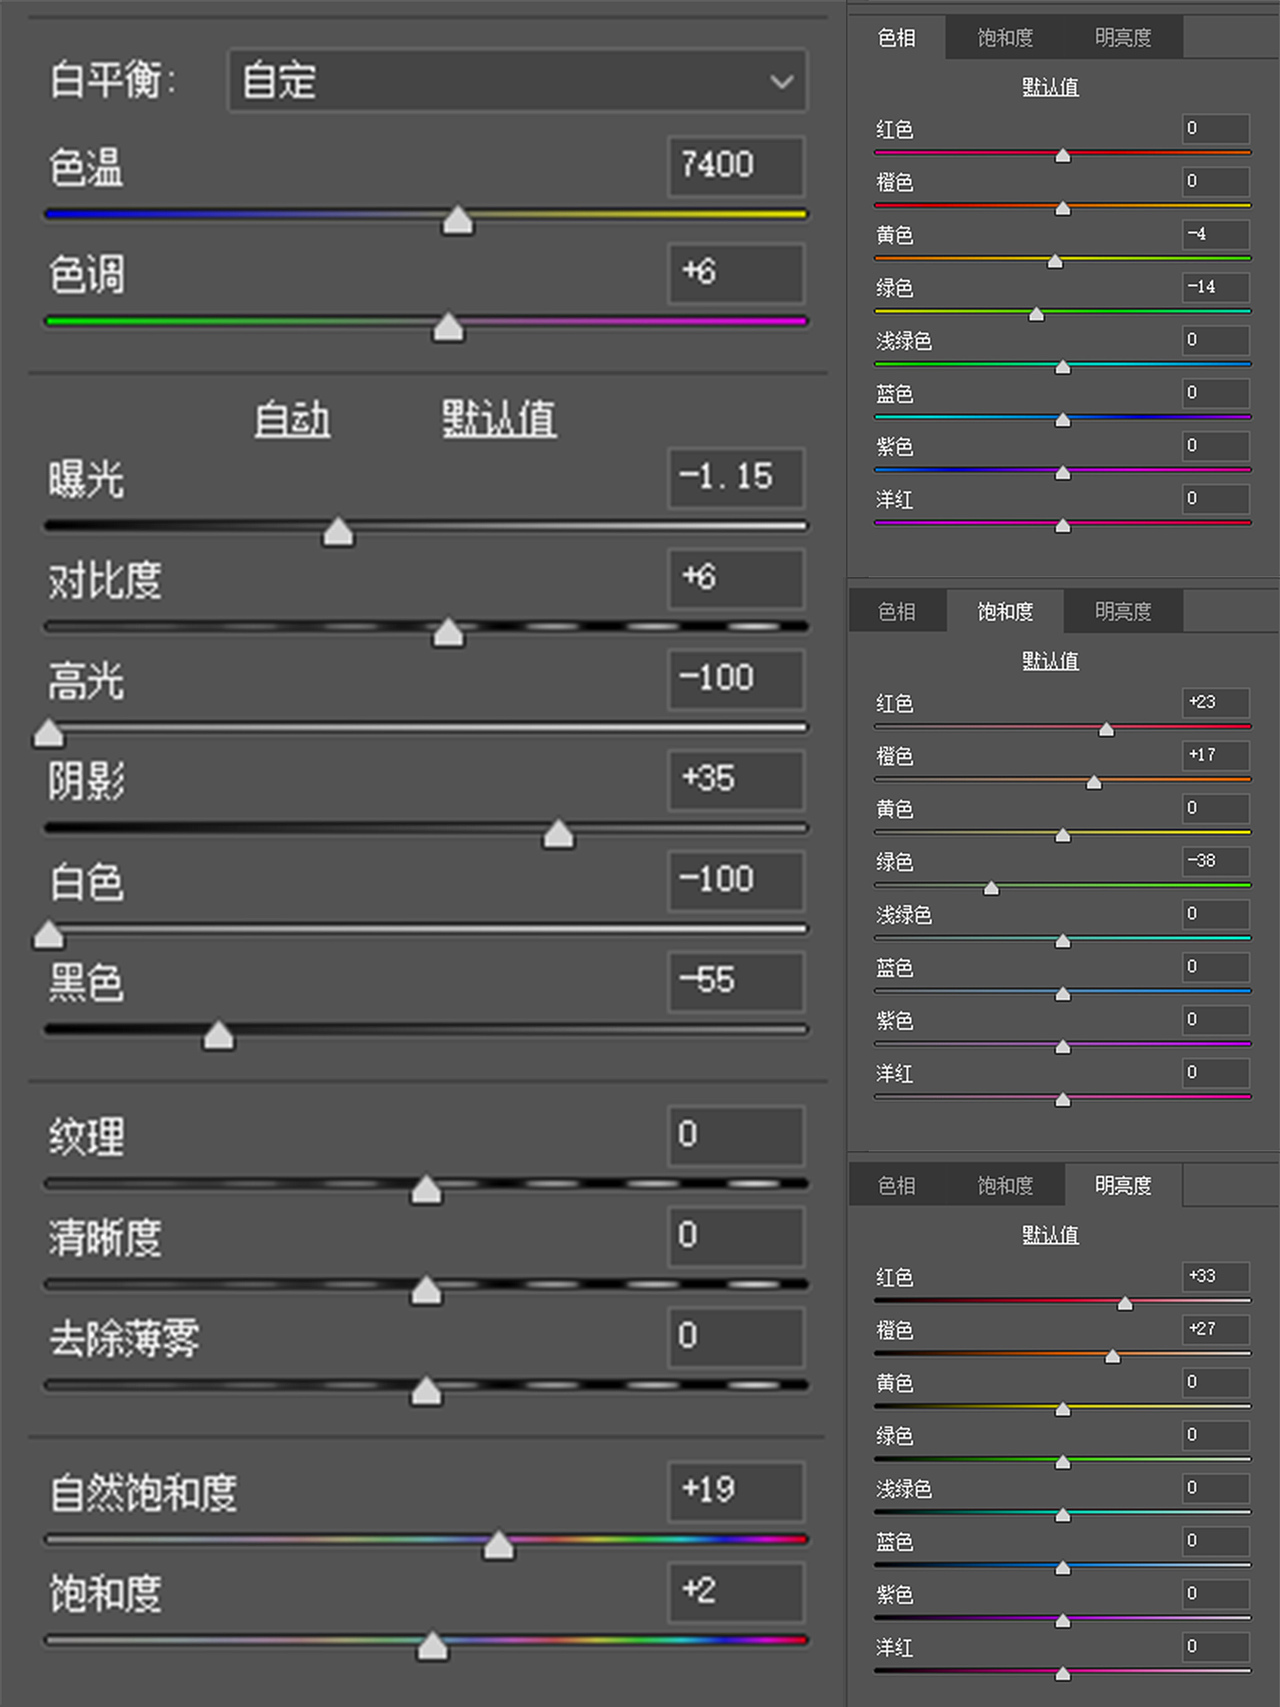The width and height of the screenshot is (1280, 1707).
Task: Click the 色调 value field showing +6
Action: (x=736, y=273)
